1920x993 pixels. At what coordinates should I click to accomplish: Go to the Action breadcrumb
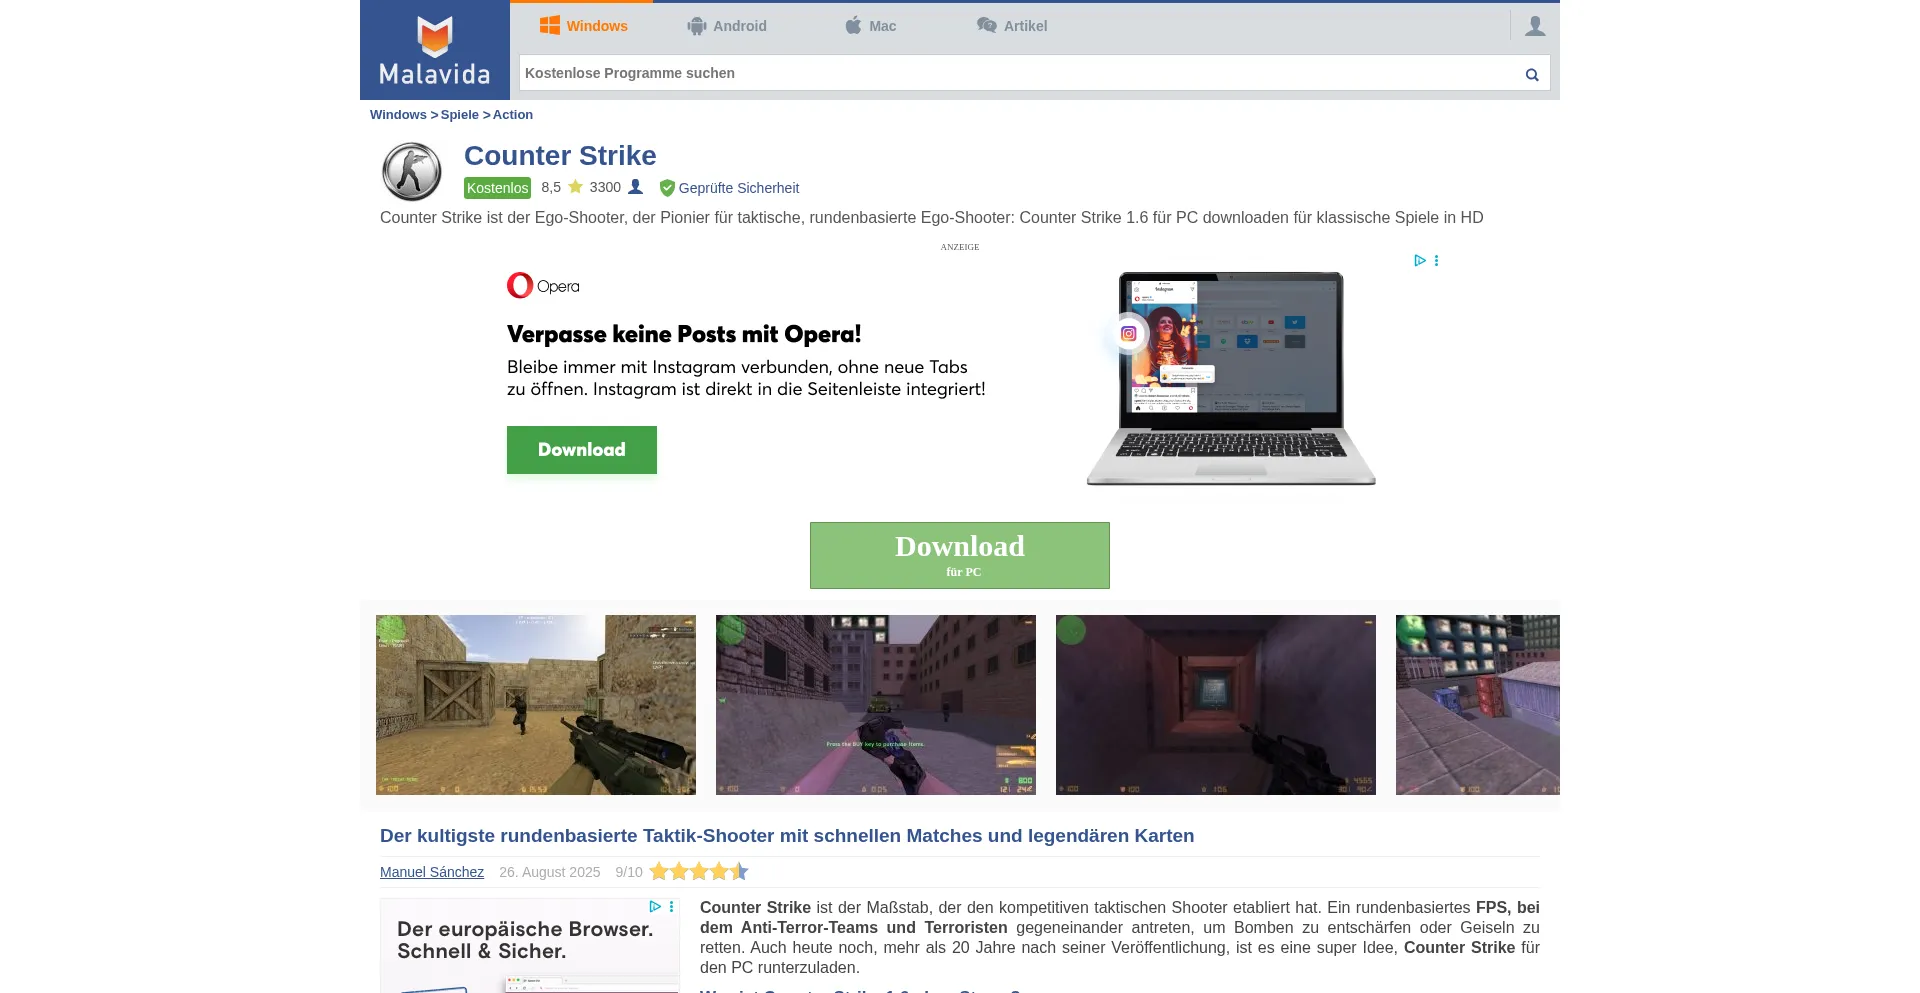pos(513,115)
